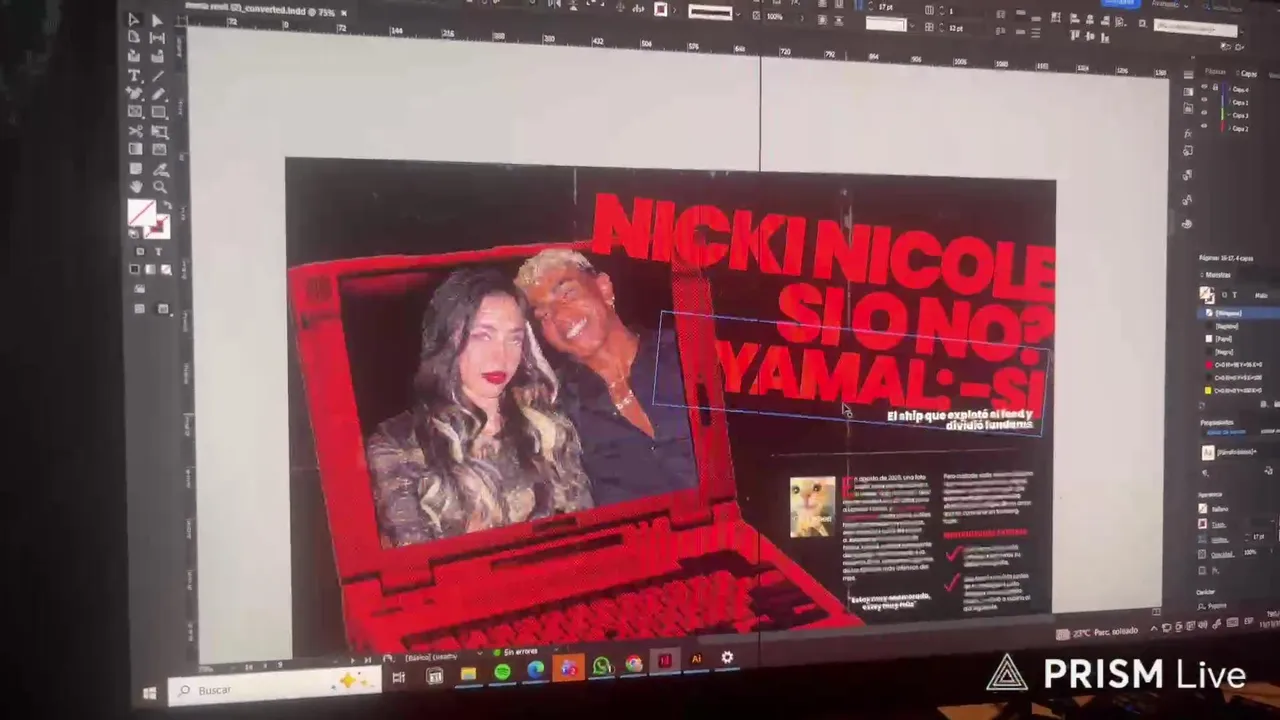The image size is (1280, 720).
Task: Pick the Pencil tool
Action: click(x=157, y=94)
